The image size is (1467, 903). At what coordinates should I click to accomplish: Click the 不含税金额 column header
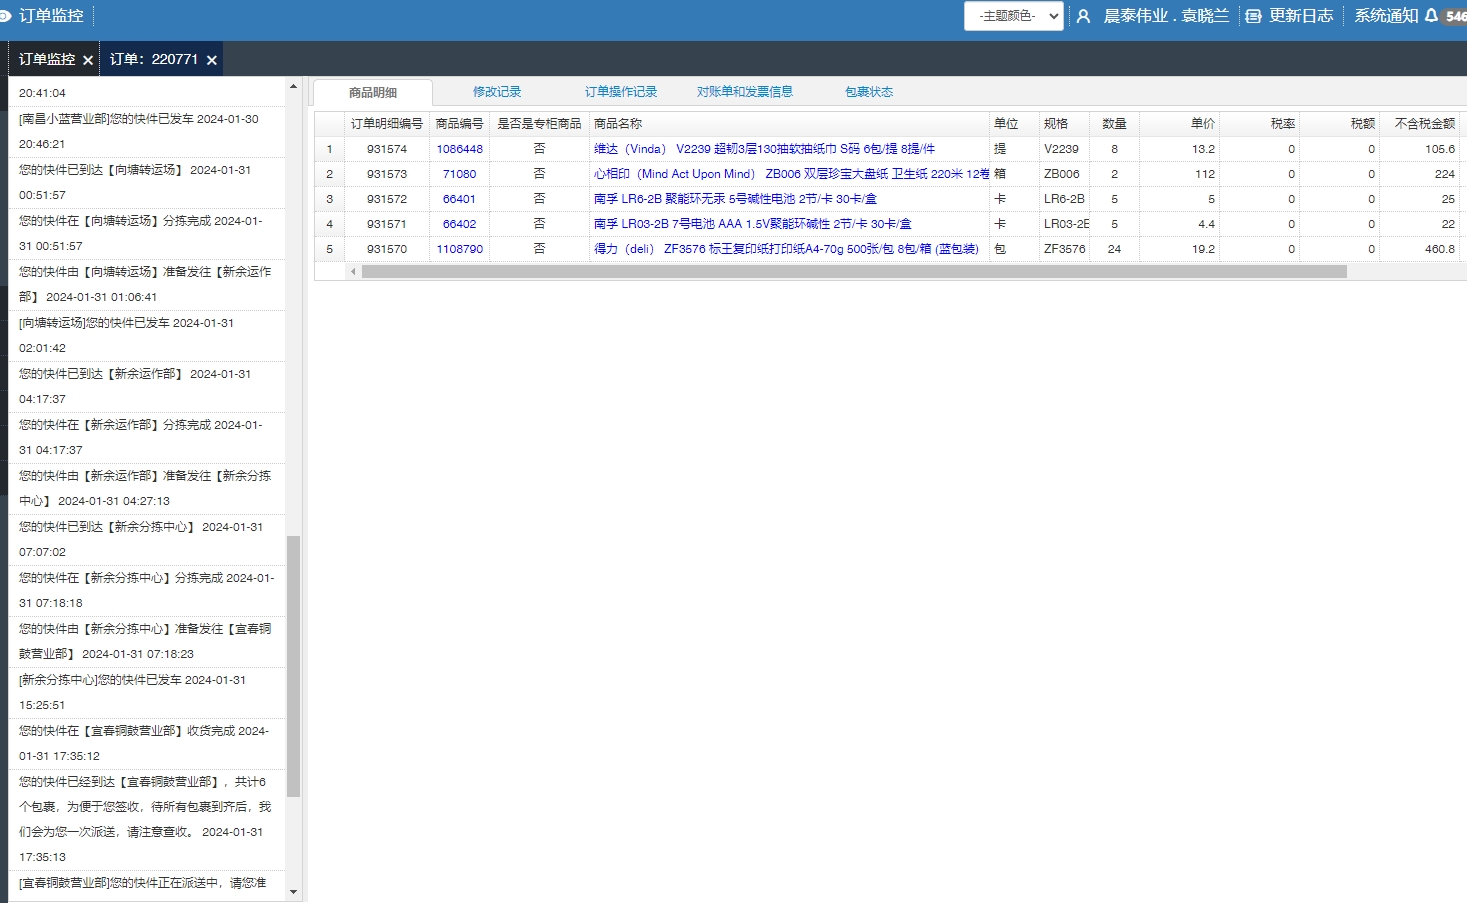point(1419,124)
